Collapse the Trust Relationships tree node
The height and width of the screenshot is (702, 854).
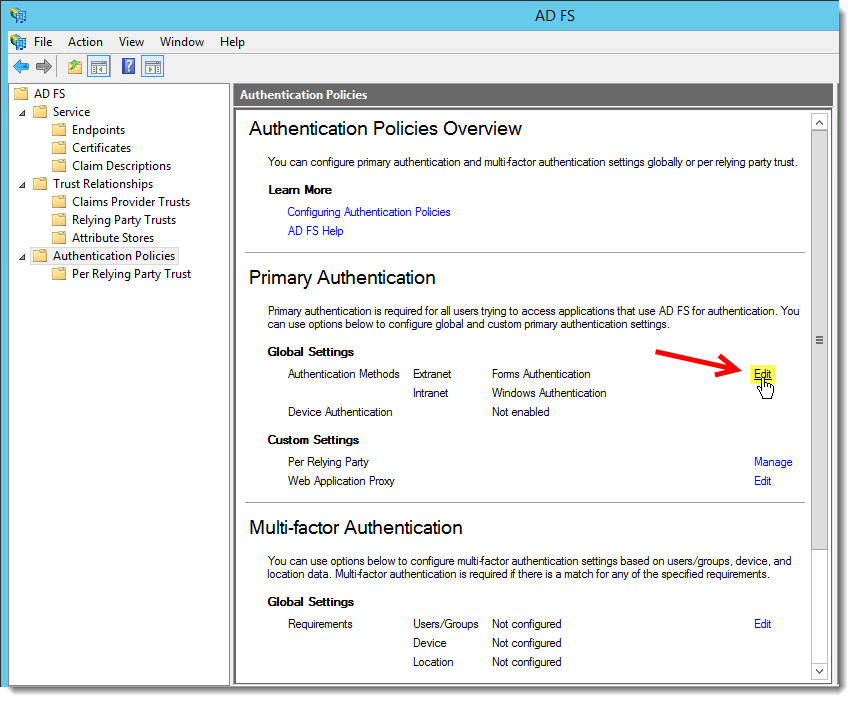pyautogui.click(x=22, y=185)
